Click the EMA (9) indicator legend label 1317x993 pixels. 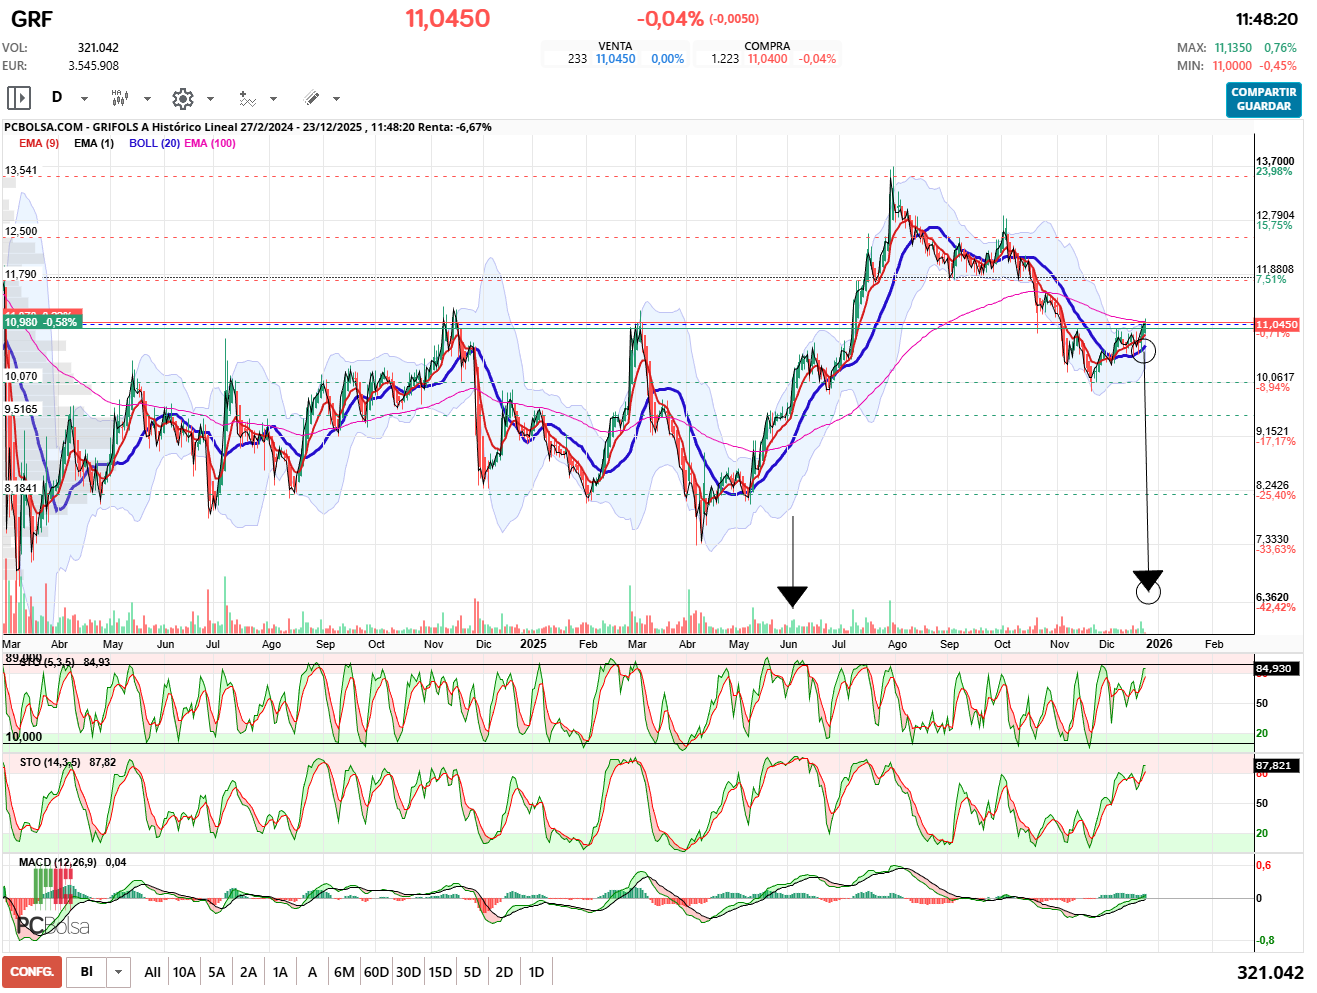(x=39, y=143)
